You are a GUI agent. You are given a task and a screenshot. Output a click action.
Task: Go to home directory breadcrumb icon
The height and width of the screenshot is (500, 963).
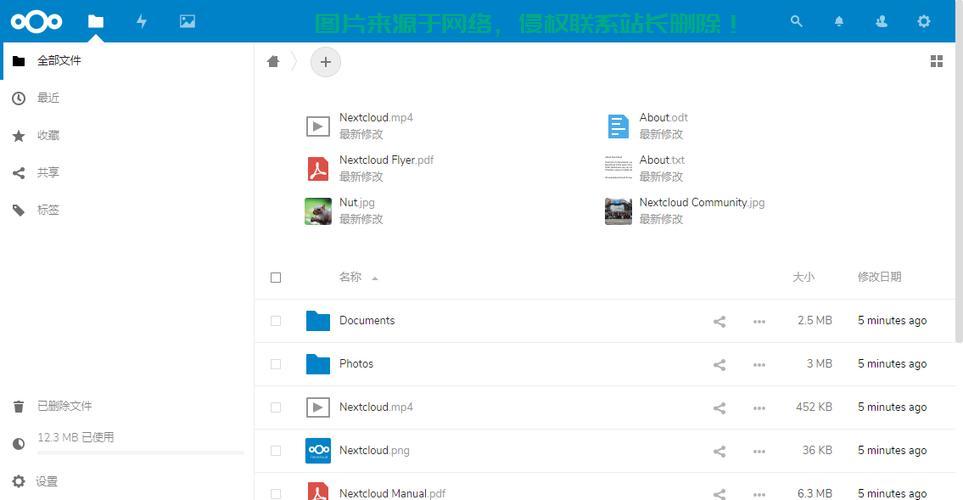coord(273,61)
